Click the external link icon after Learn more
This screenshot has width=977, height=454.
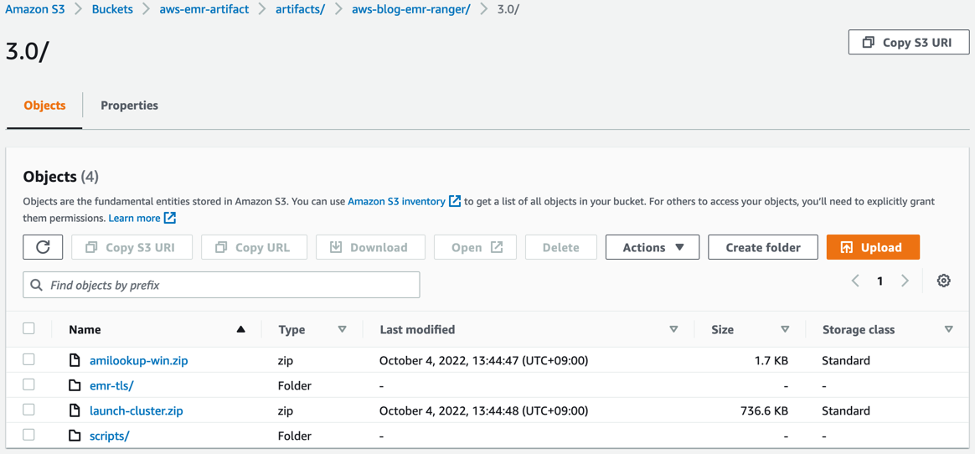coord(170,218)
